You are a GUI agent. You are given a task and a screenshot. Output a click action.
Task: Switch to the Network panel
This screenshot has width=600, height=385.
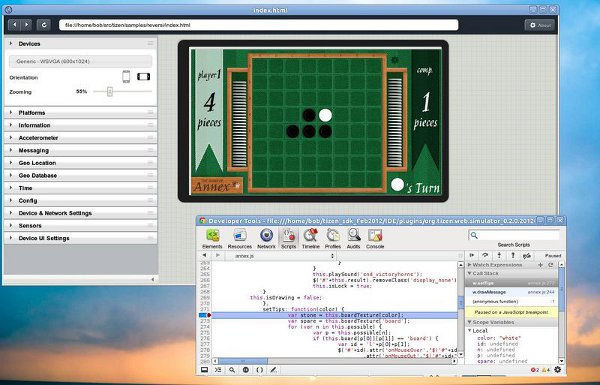[x=266, y=239]
